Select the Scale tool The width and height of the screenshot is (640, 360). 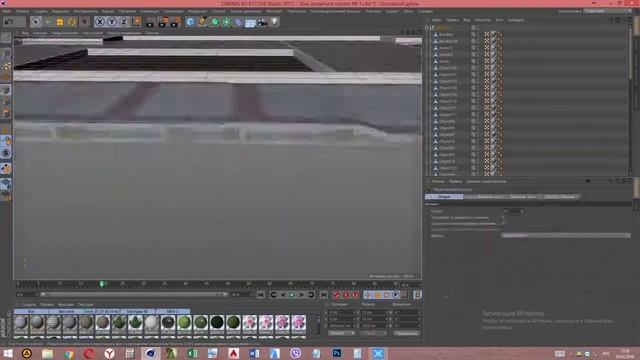[x=60, y=22]
